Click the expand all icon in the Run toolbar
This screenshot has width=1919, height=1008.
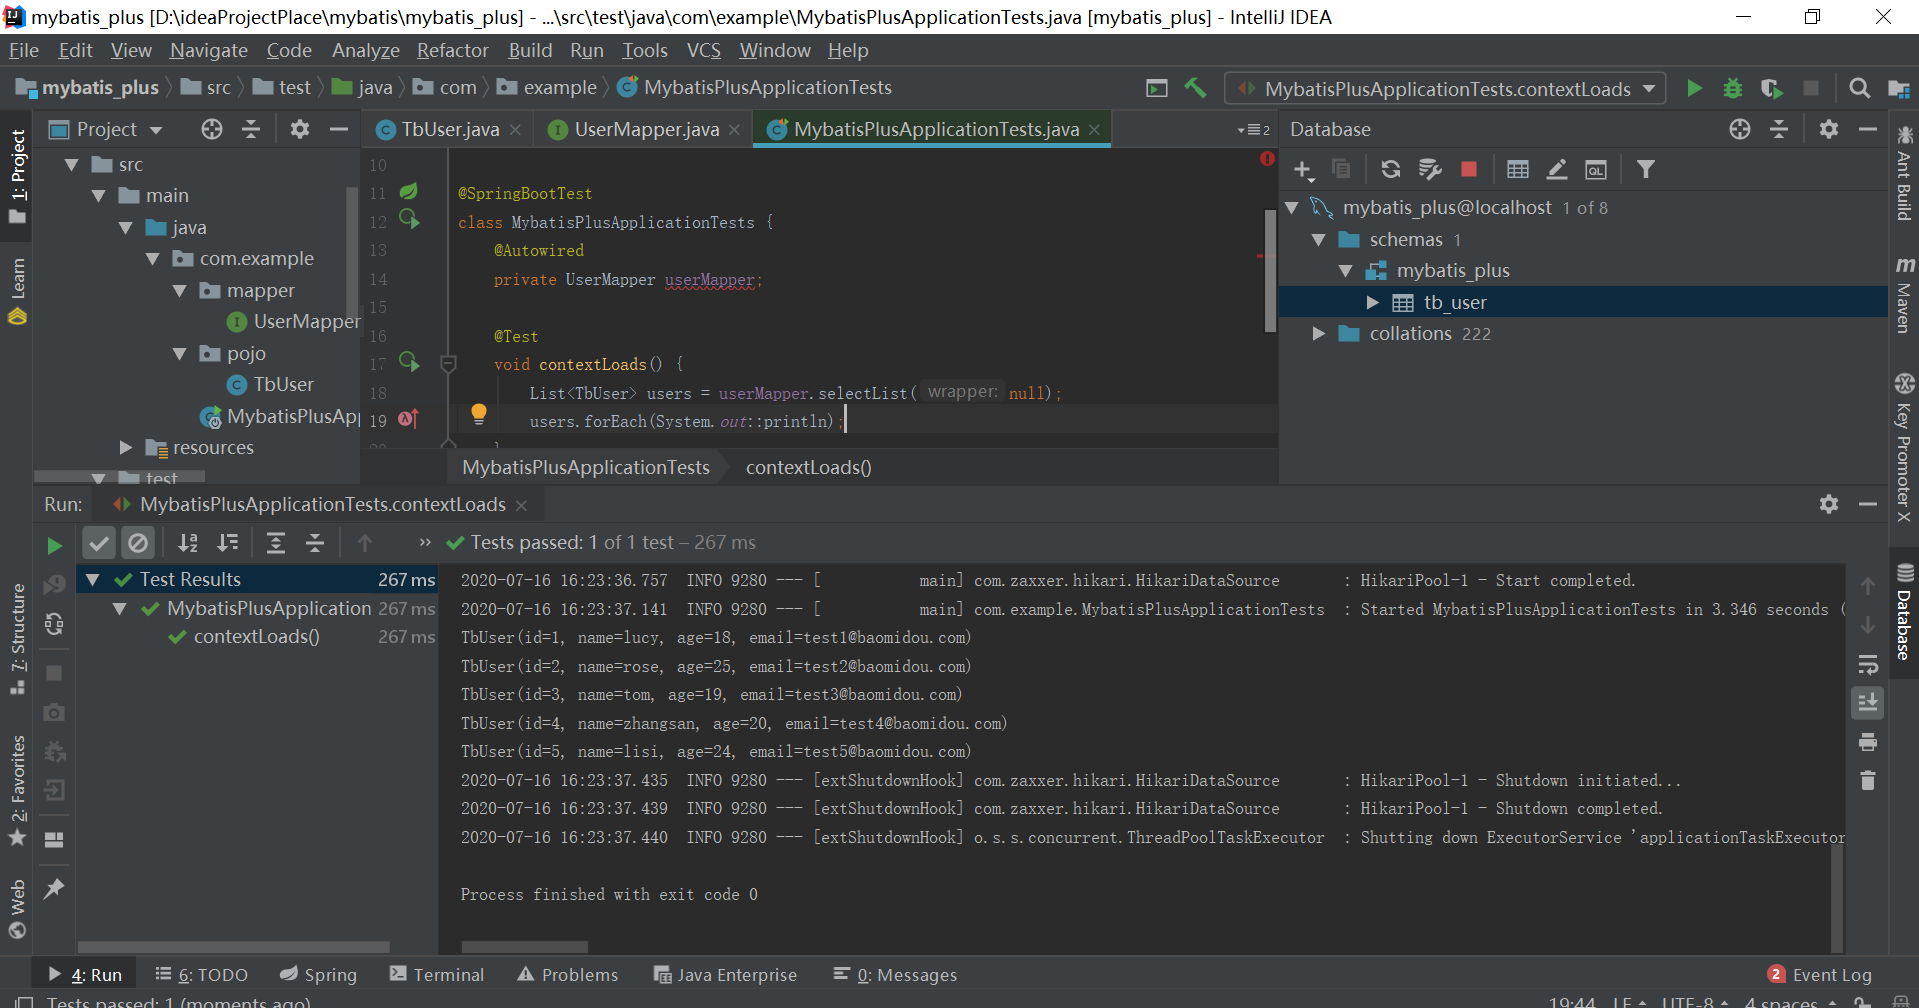pyautogui.click(x=276, y=543)
